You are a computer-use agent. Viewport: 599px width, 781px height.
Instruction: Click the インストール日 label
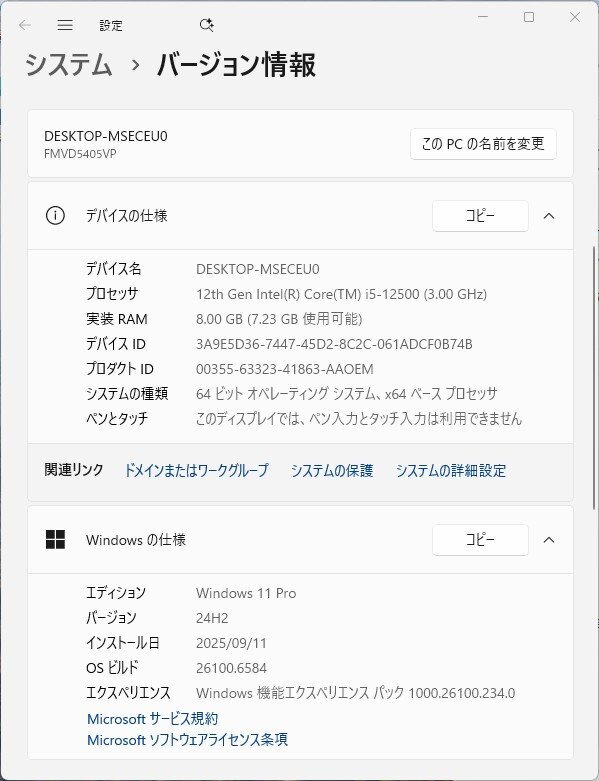coord(122,643)
